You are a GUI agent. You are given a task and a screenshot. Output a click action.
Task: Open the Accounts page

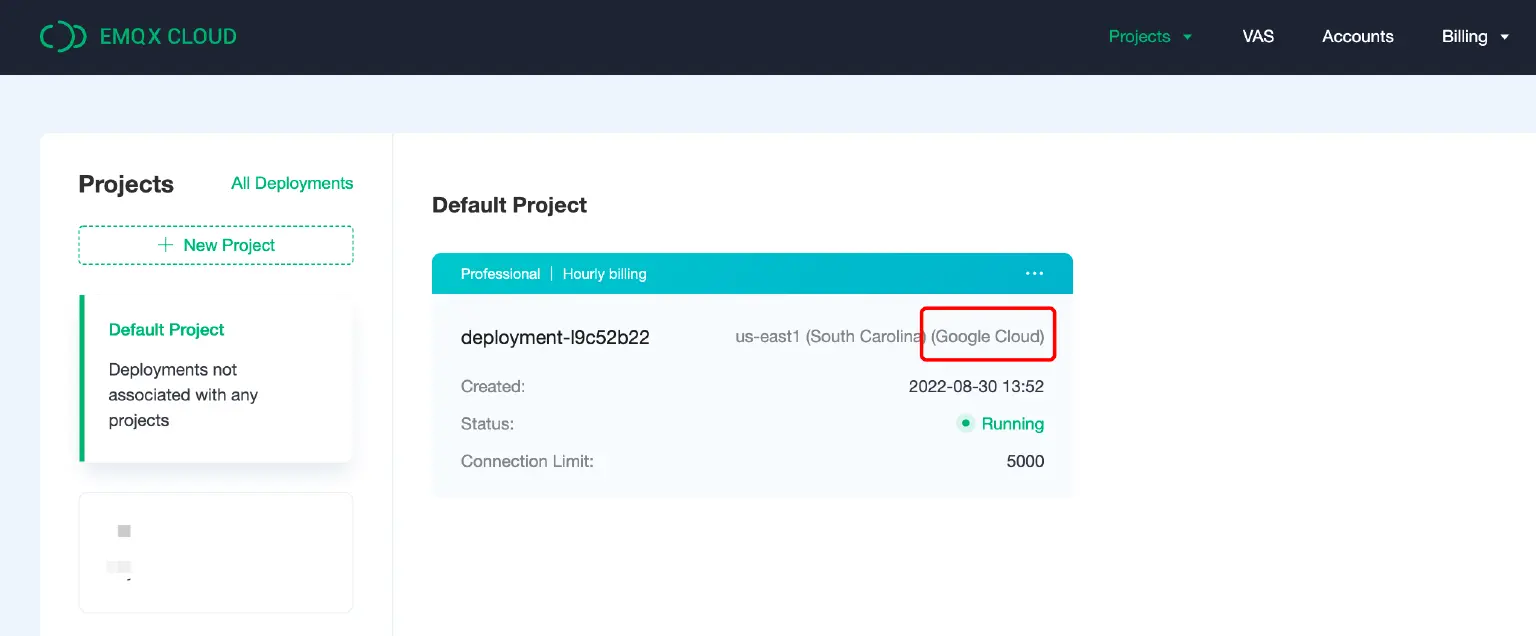(x=1357, y=37)
